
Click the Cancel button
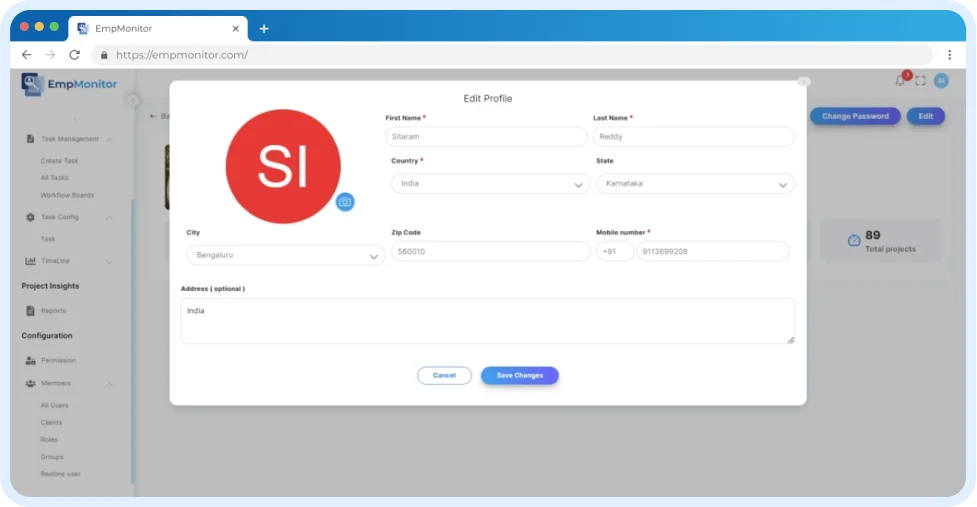click(444, 375)
